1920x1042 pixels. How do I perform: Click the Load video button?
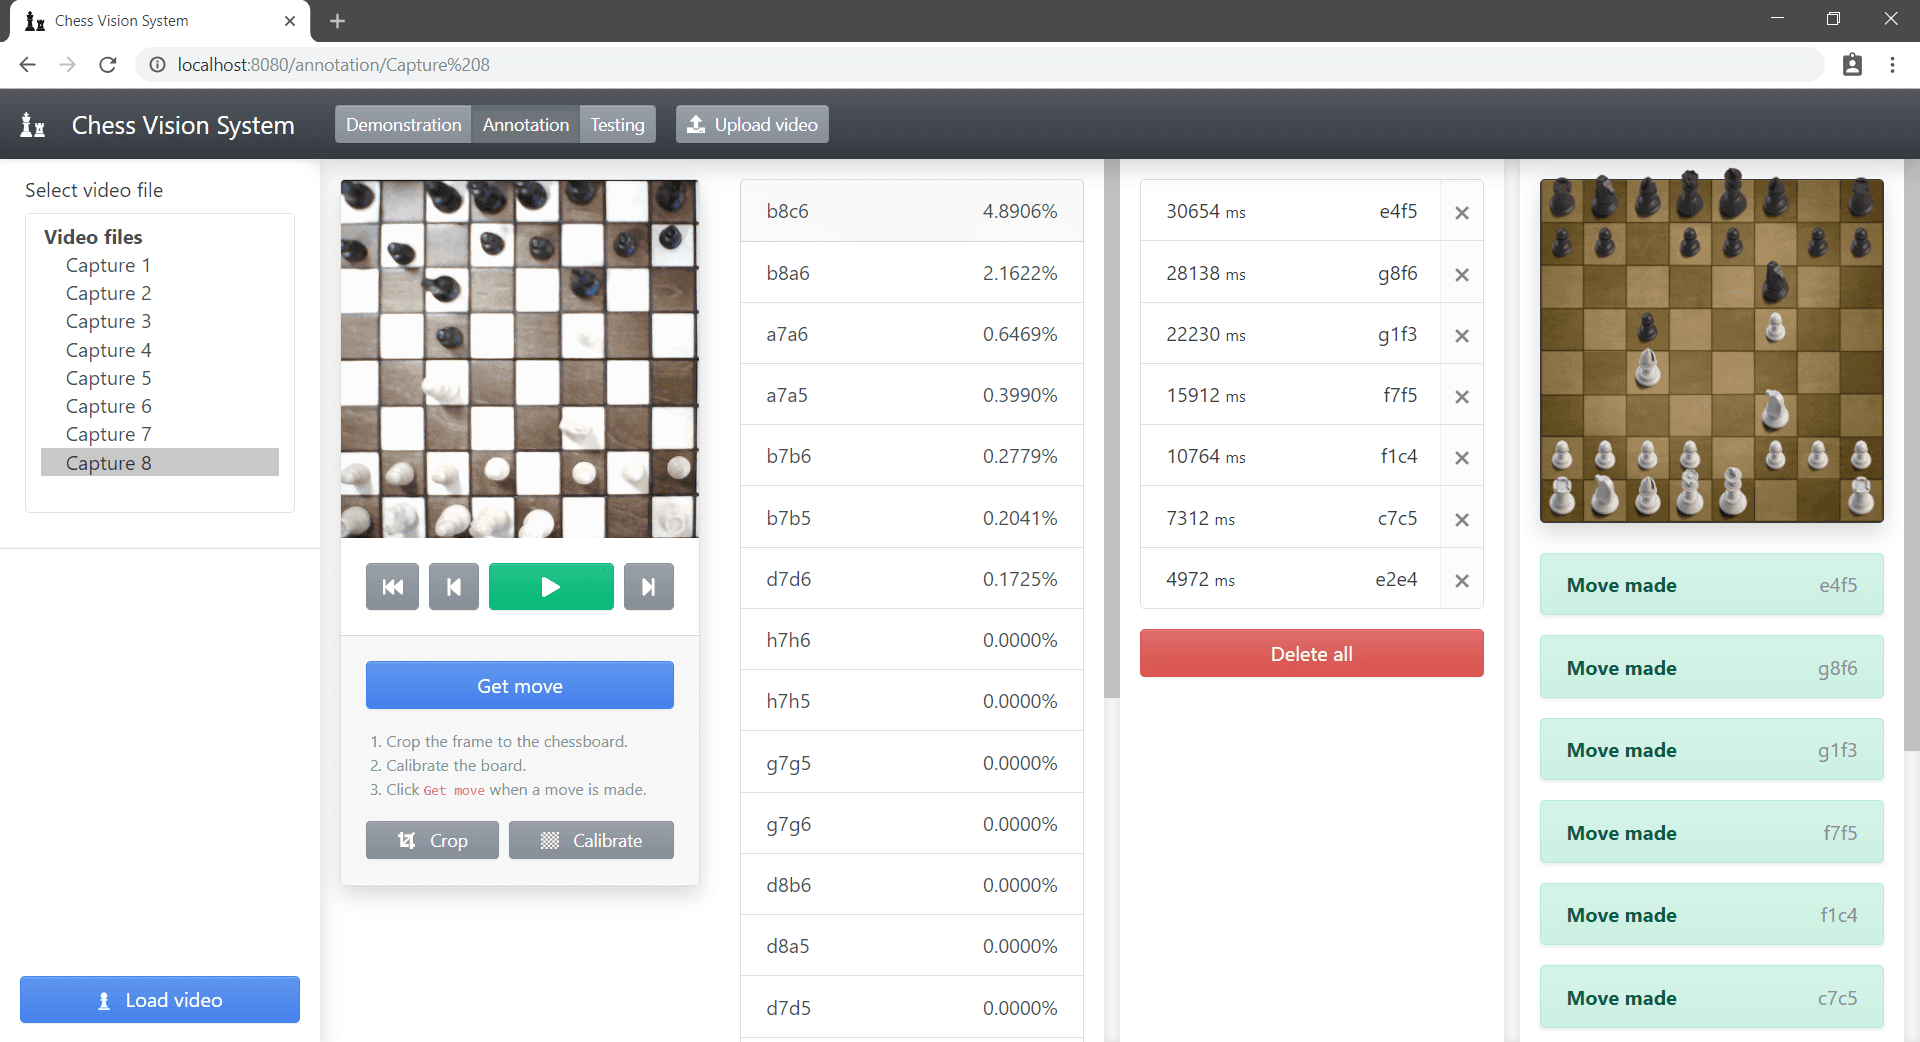click(160, 1000)
